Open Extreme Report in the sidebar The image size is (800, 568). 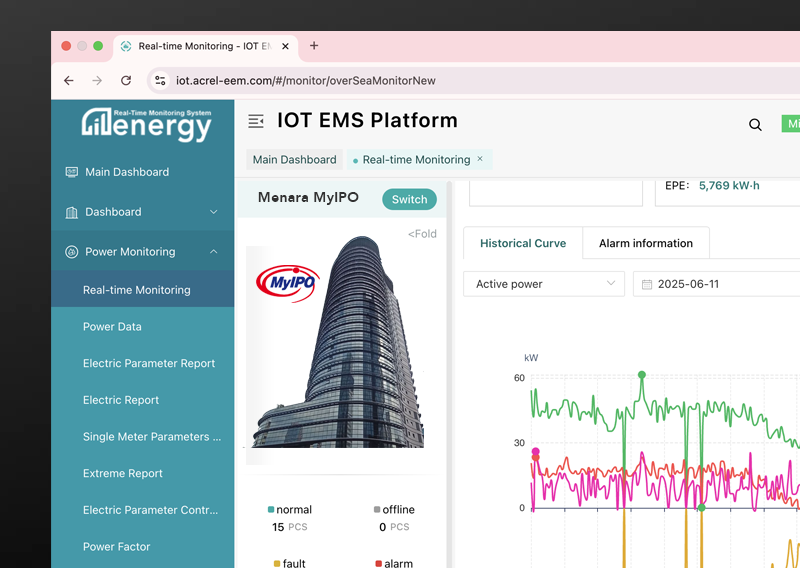[x=142, y=474]
